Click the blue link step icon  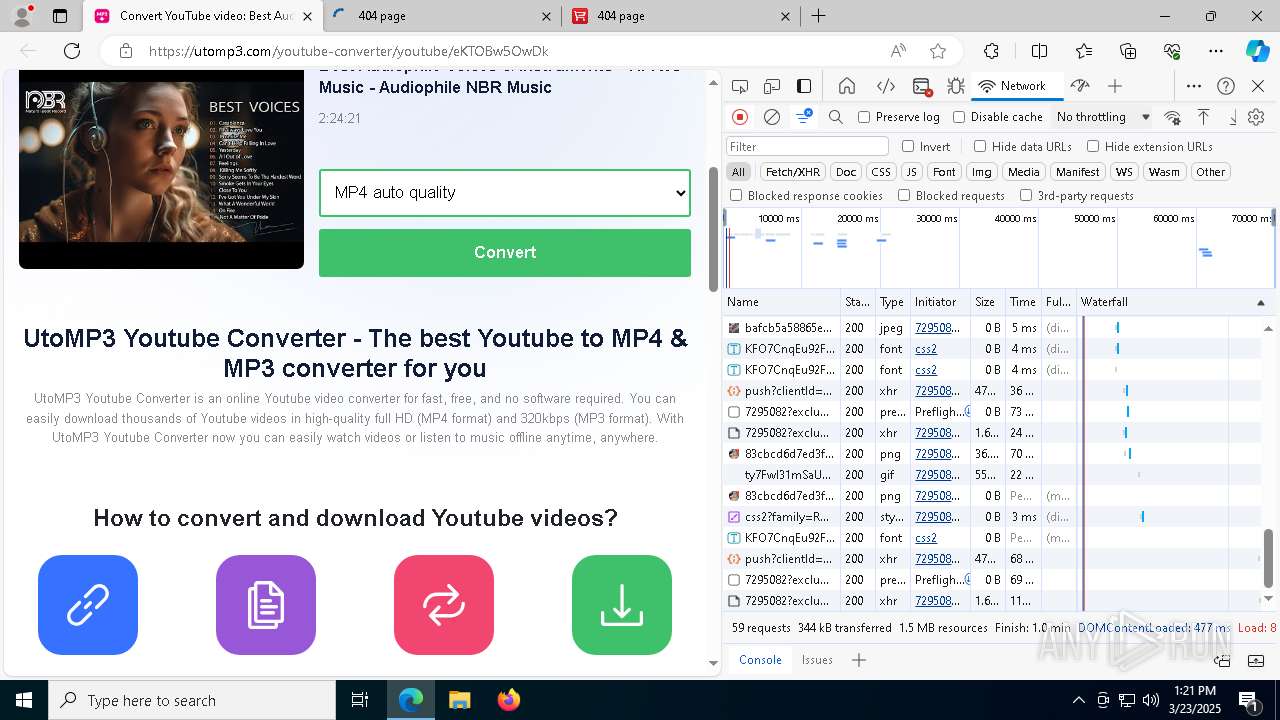(x=88, y=605)
